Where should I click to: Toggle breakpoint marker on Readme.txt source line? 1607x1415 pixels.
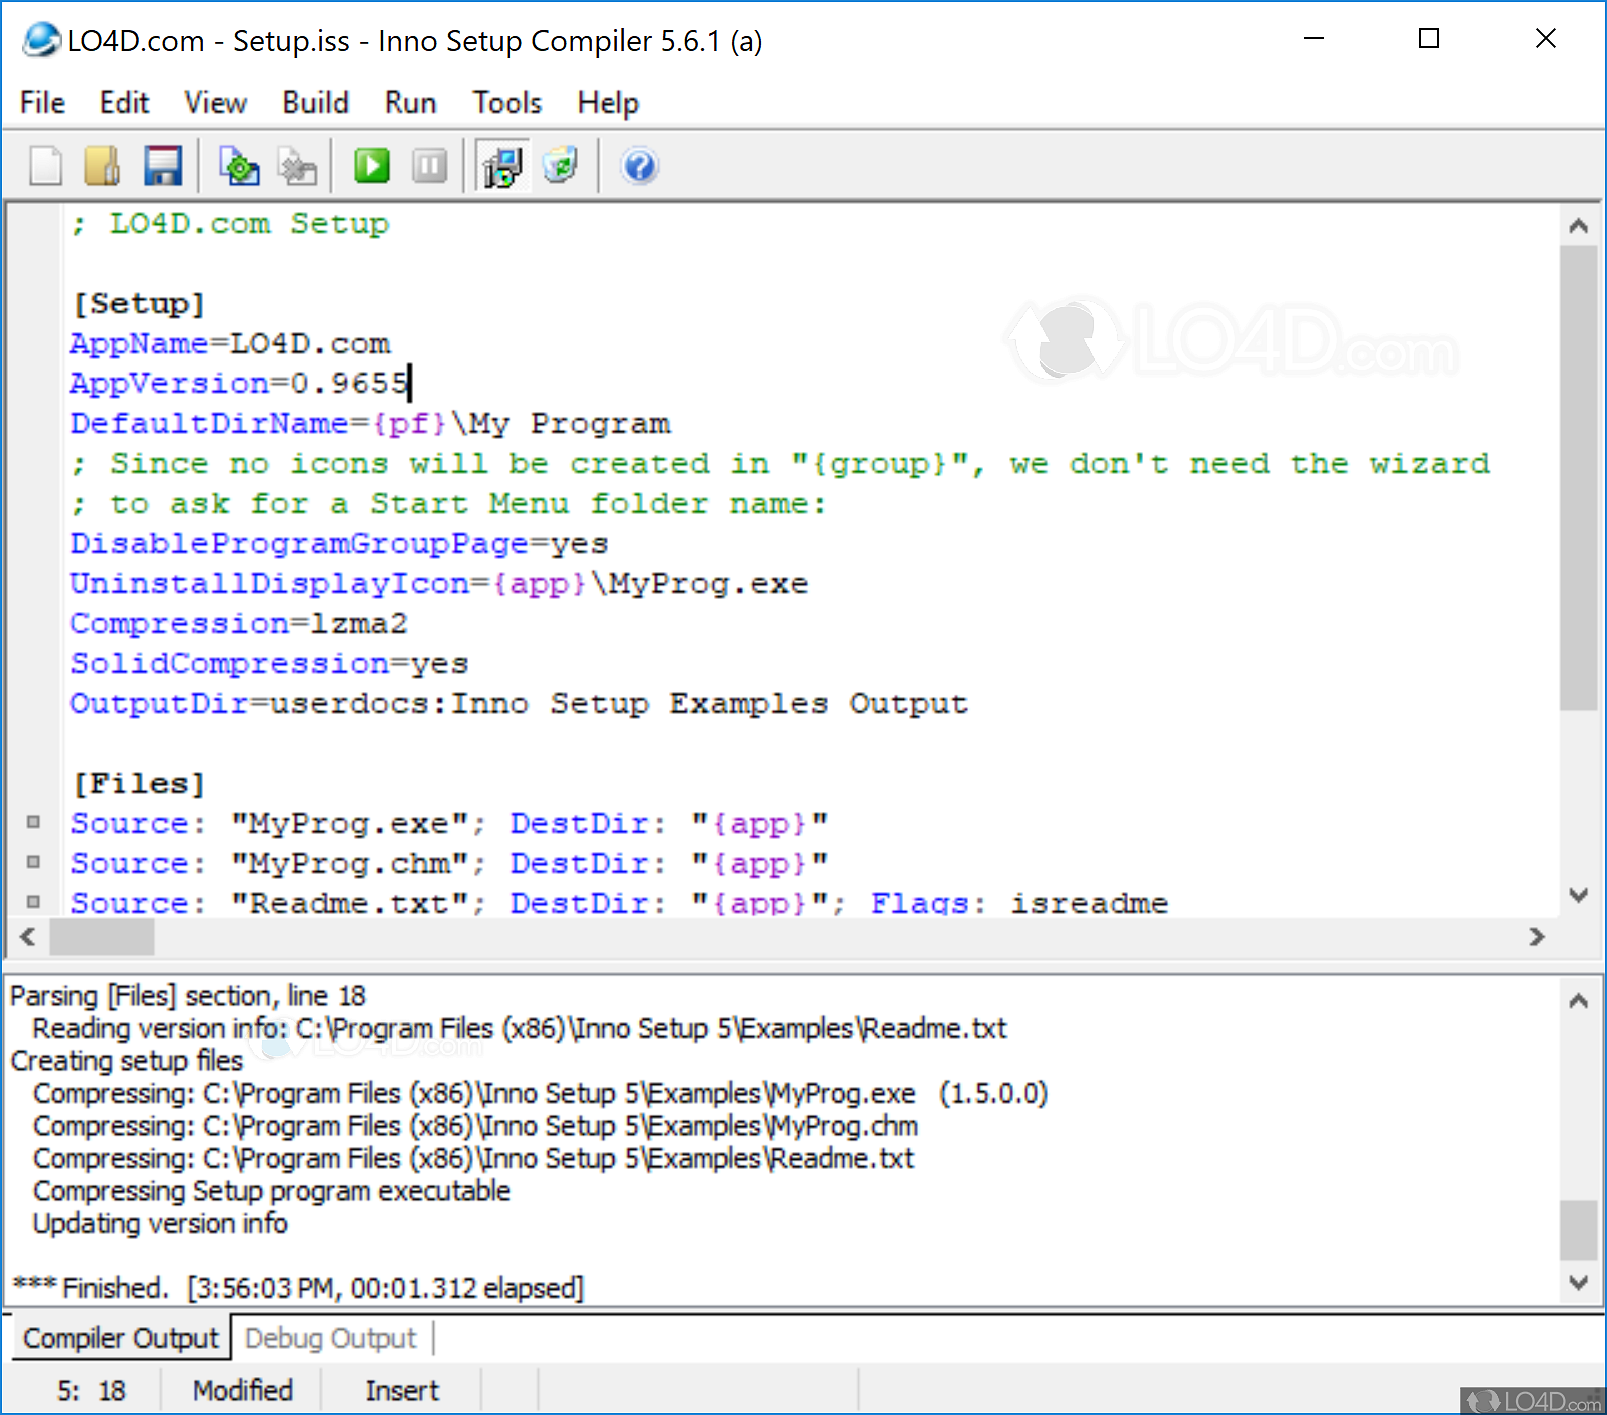[x=34, y=902]
